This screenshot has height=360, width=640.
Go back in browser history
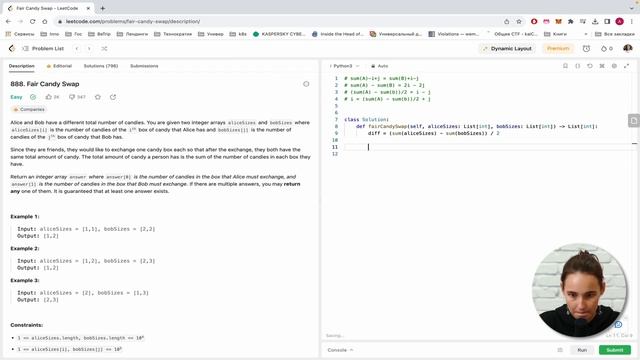(x=9, y=21)
